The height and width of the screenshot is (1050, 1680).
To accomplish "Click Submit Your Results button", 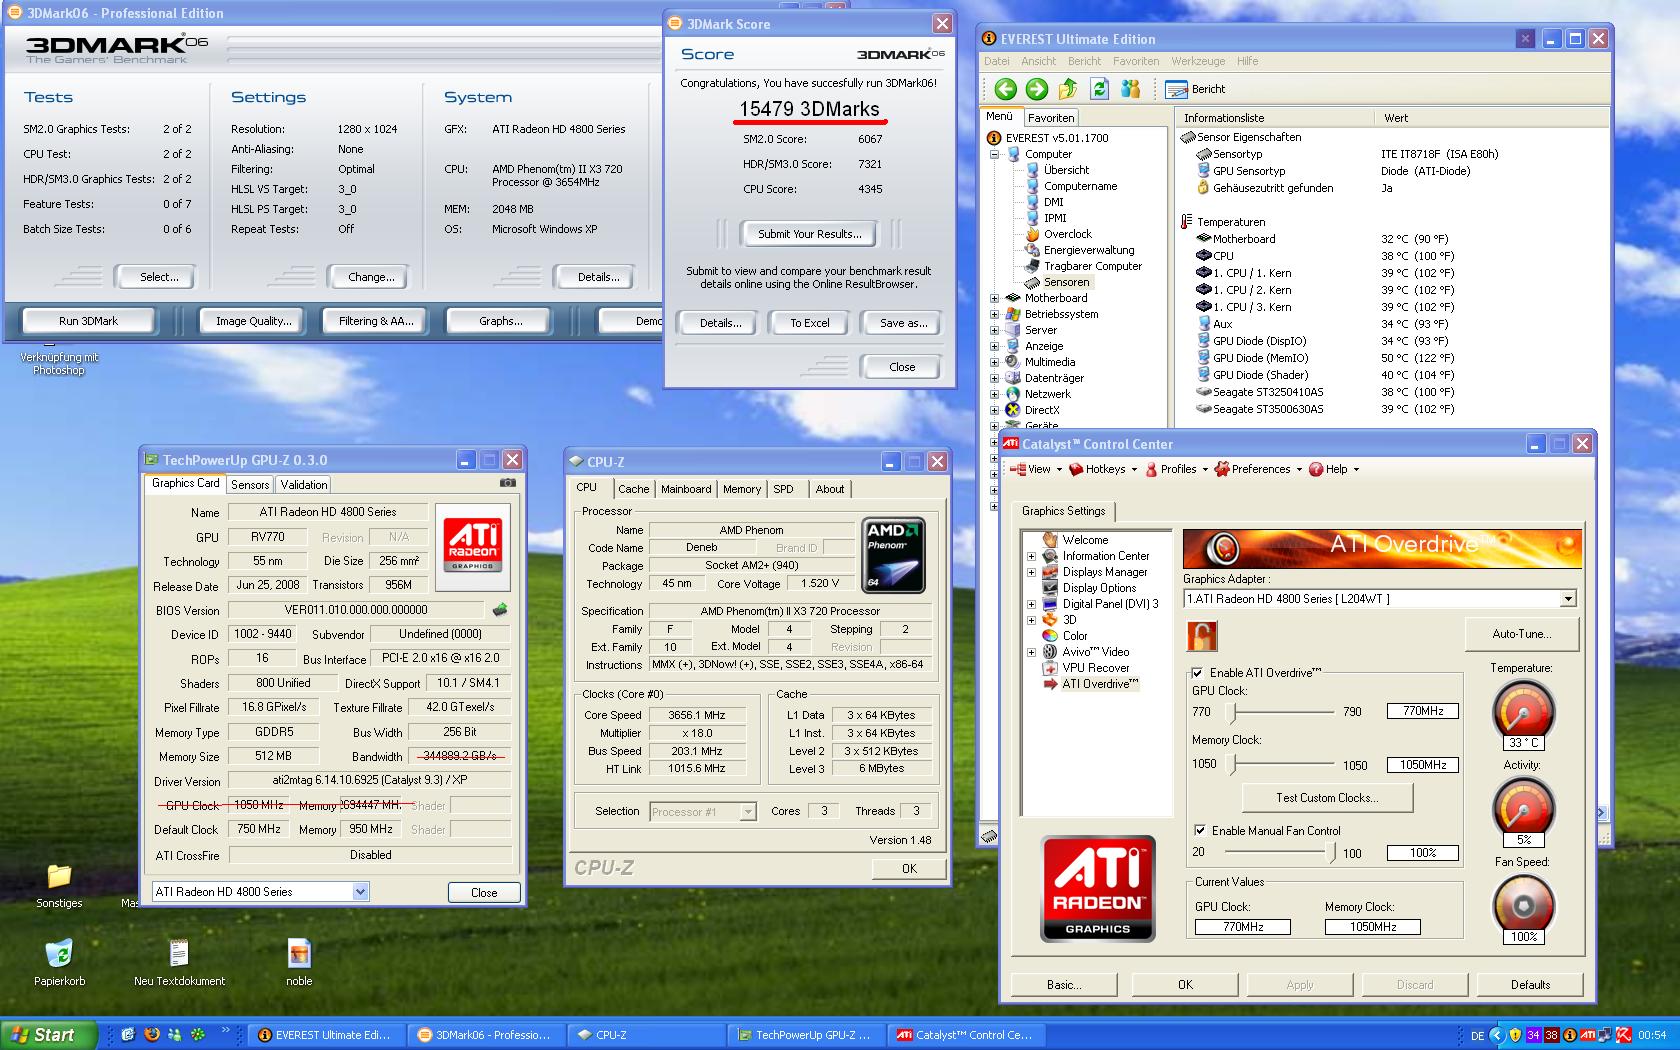I will (809, 234).
